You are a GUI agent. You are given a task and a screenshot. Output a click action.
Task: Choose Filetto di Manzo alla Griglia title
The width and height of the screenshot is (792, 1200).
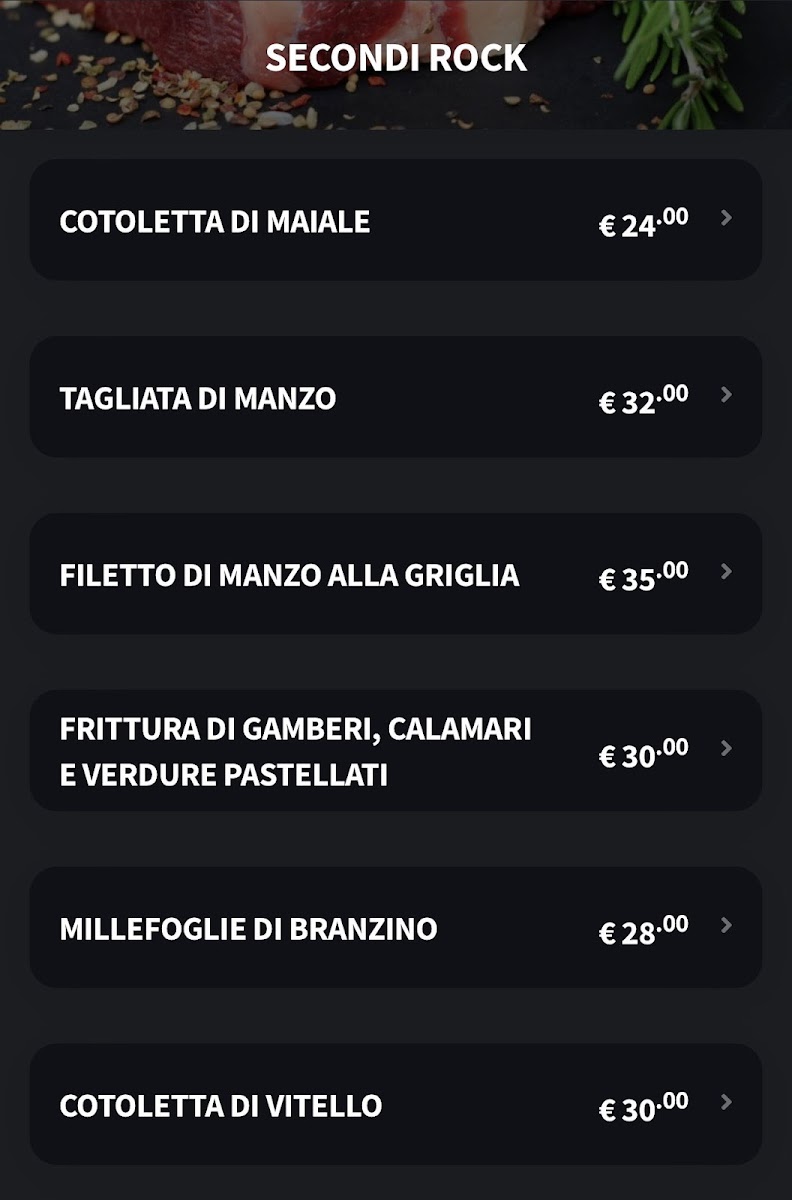289,575
